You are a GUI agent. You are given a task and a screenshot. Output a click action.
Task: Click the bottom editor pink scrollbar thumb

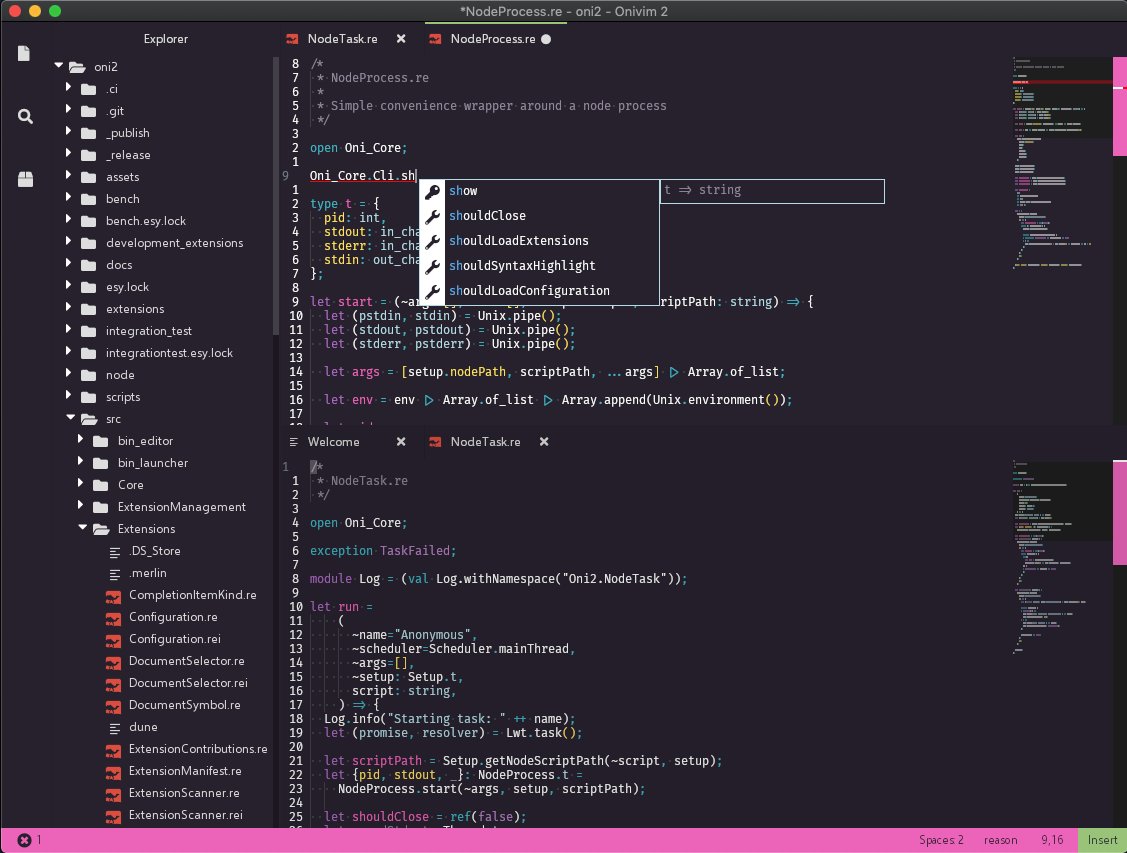tap(1120, 512)
